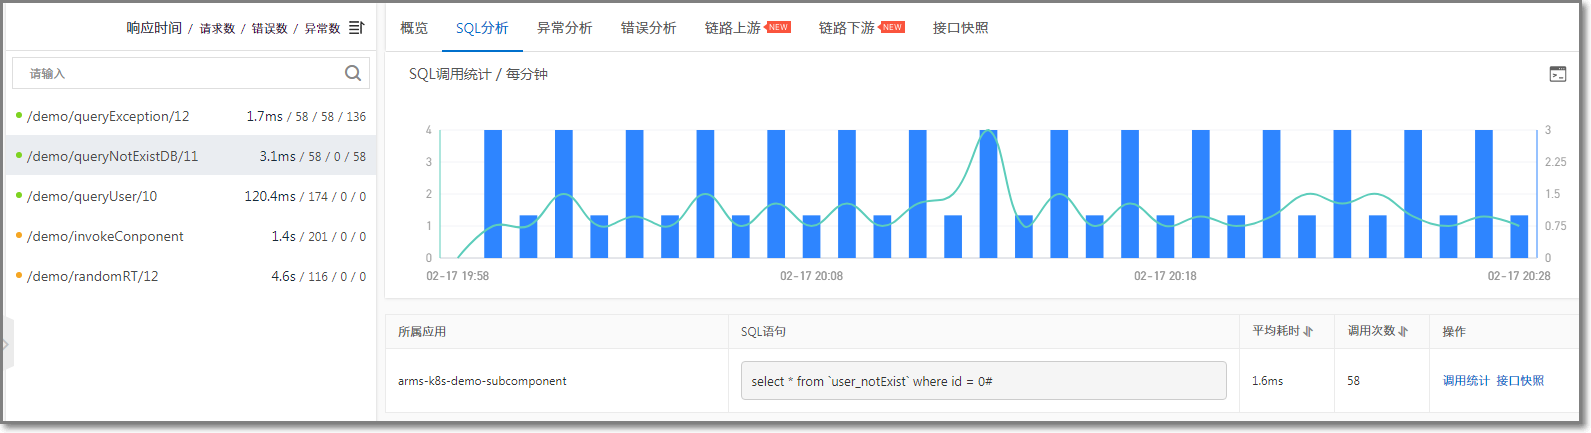The image size is (1591, 433).
Task: Select the SQL分析 tab
Action: coord(482,28)
